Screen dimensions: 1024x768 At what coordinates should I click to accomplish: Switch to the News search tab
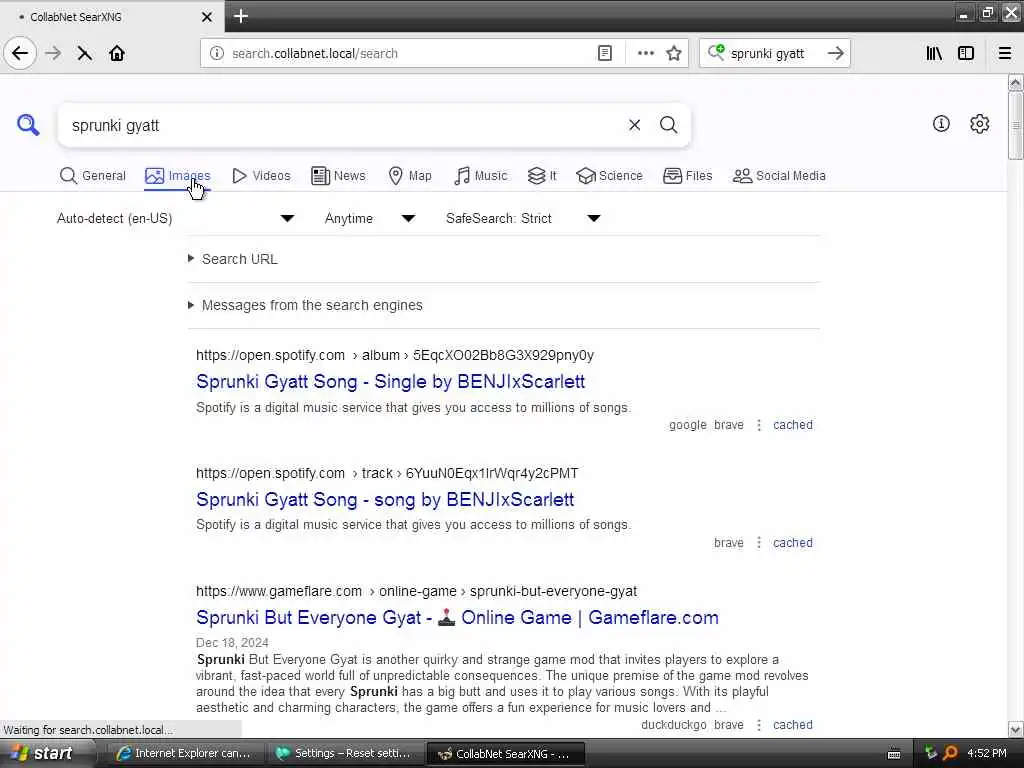[338, 176]
